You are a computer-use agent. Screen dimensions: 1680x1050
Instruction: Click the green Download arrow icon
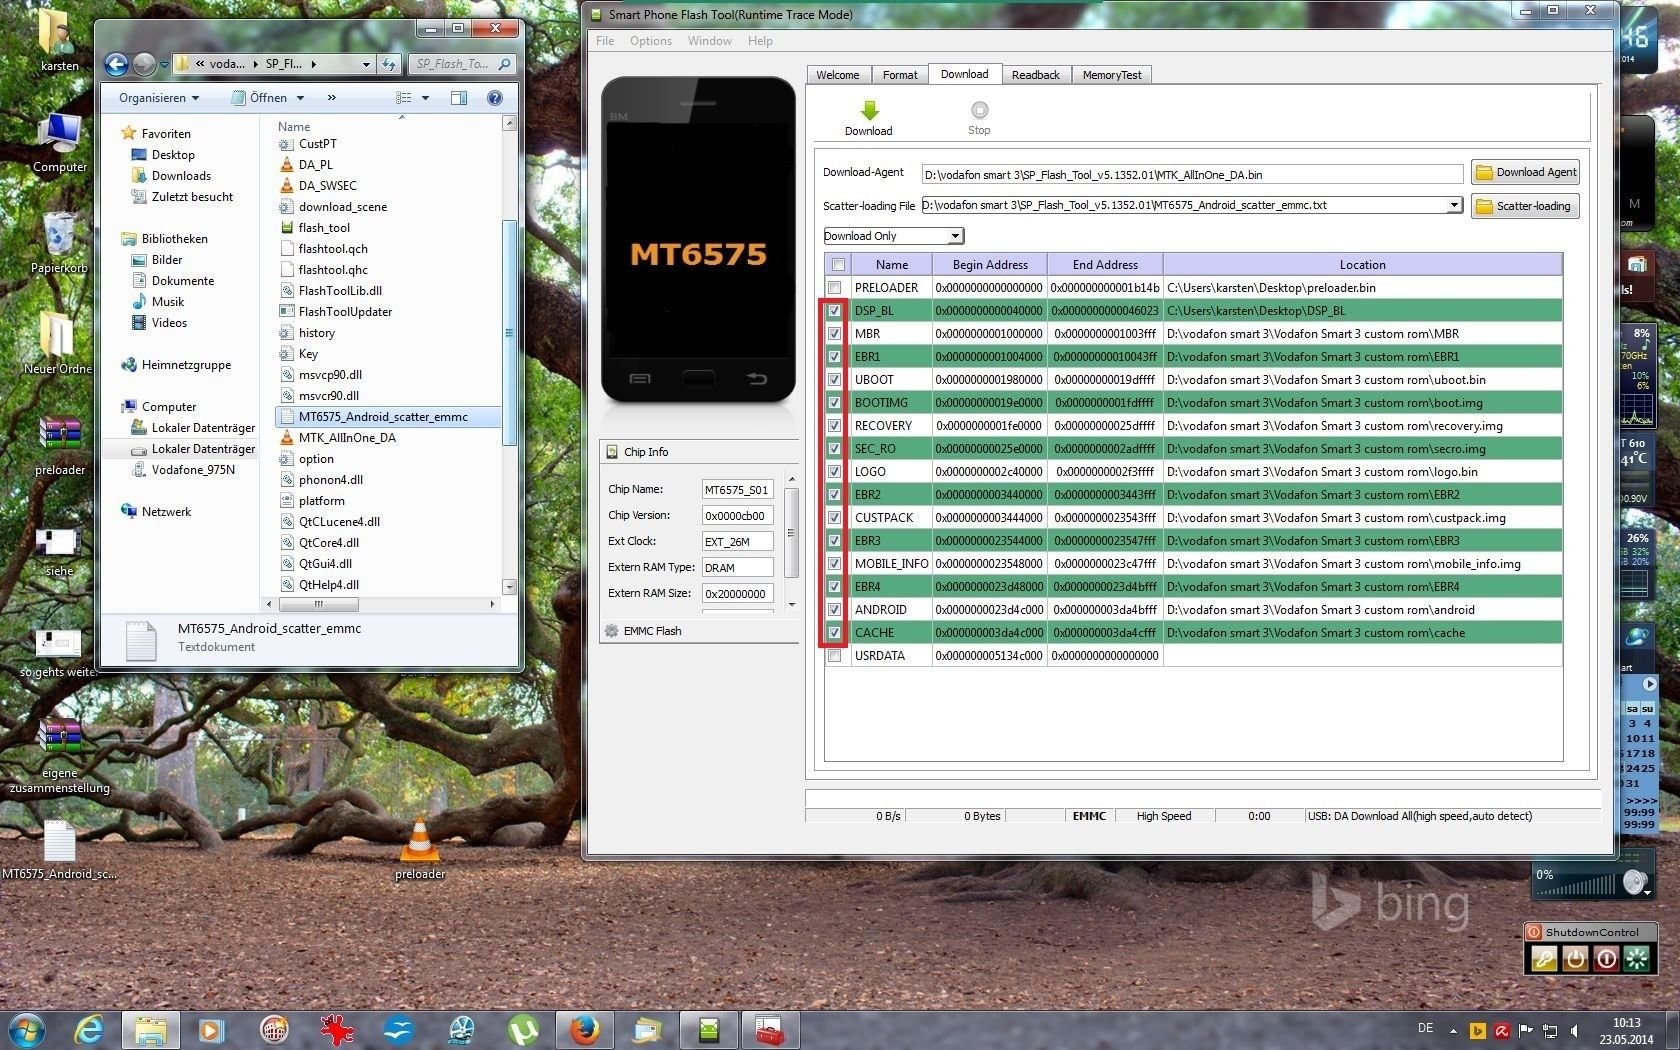(x=868, y=110)
